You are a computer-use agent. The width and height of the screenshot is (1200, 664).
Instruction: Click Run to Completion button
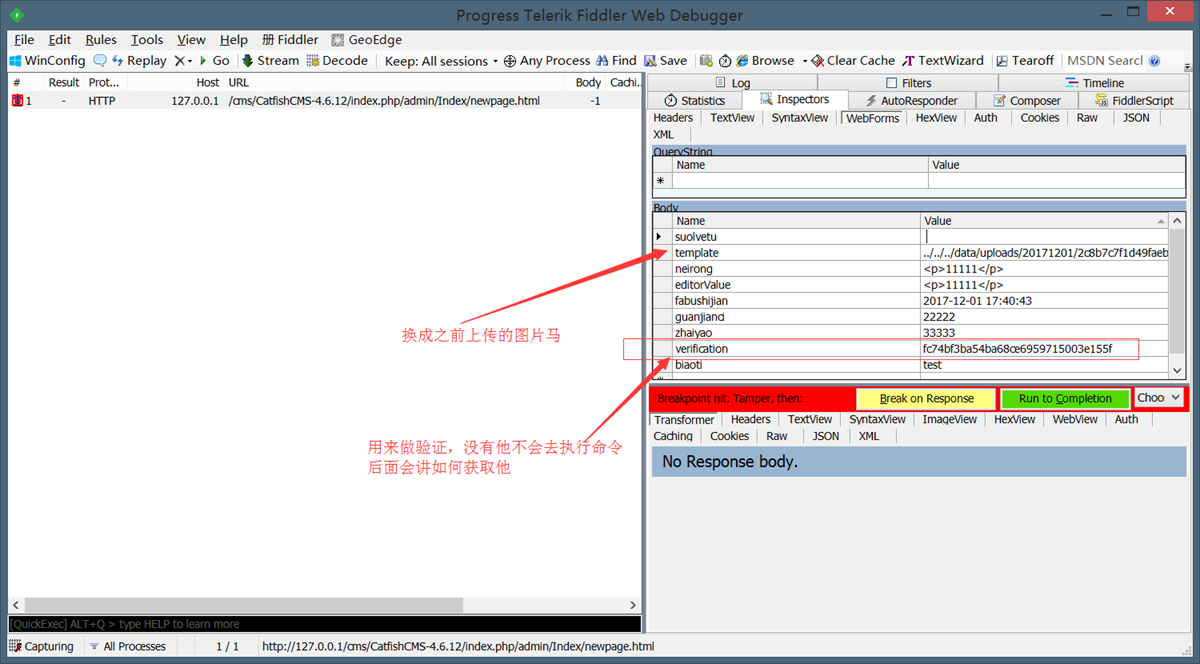click(1065, 398)
